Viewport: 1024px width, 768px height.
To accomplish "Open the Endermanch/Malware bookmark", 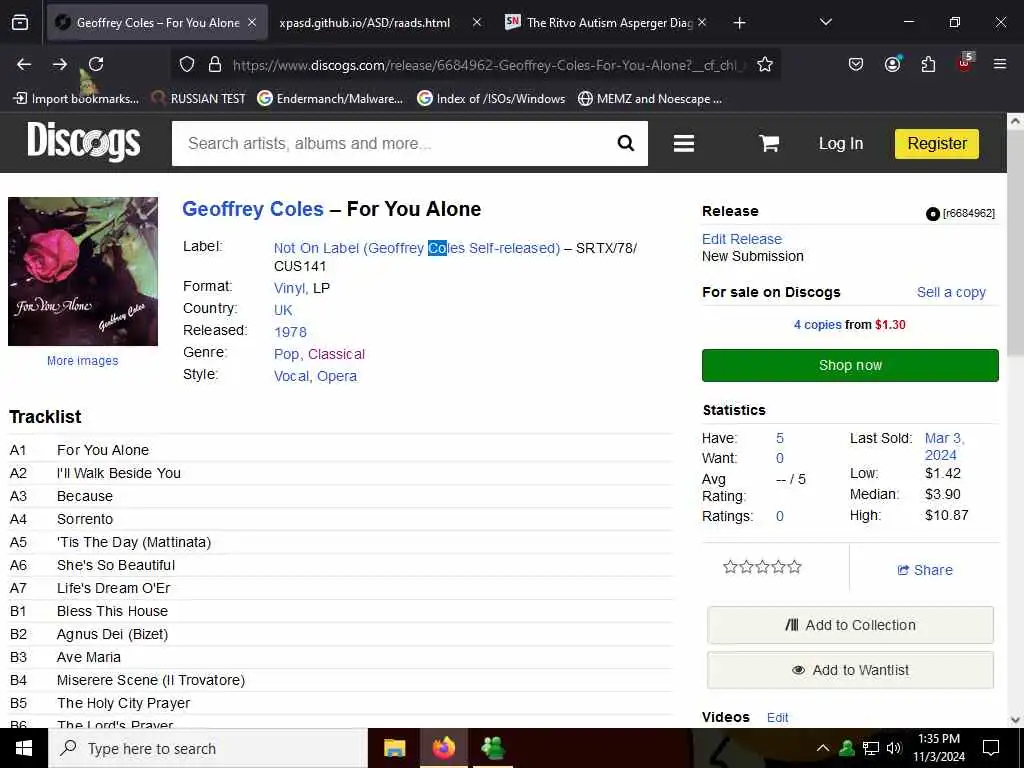I will point(330,99).
